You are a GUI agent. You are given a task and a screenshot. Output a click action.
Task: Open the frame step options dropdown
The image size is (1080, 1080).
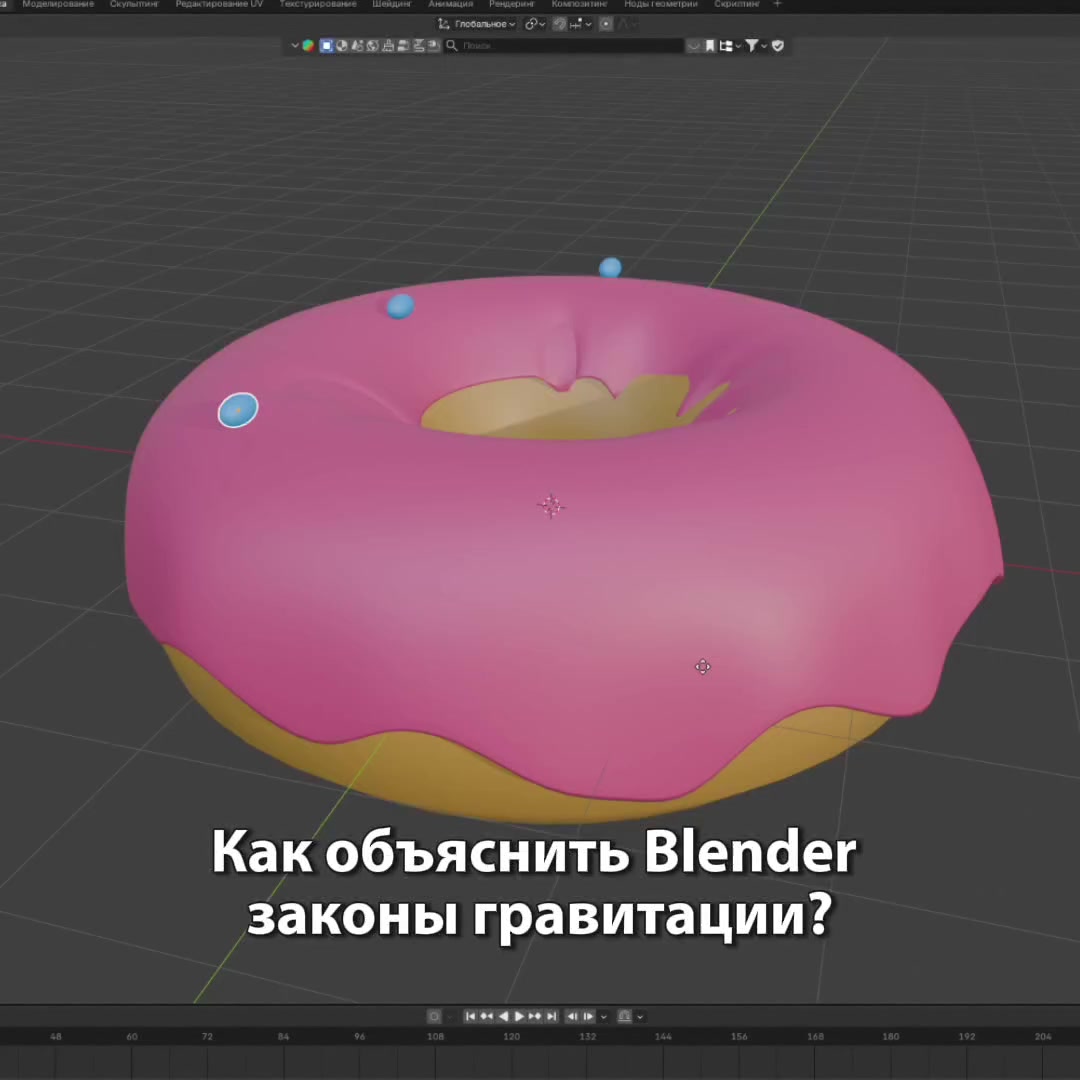(604, 1016)
